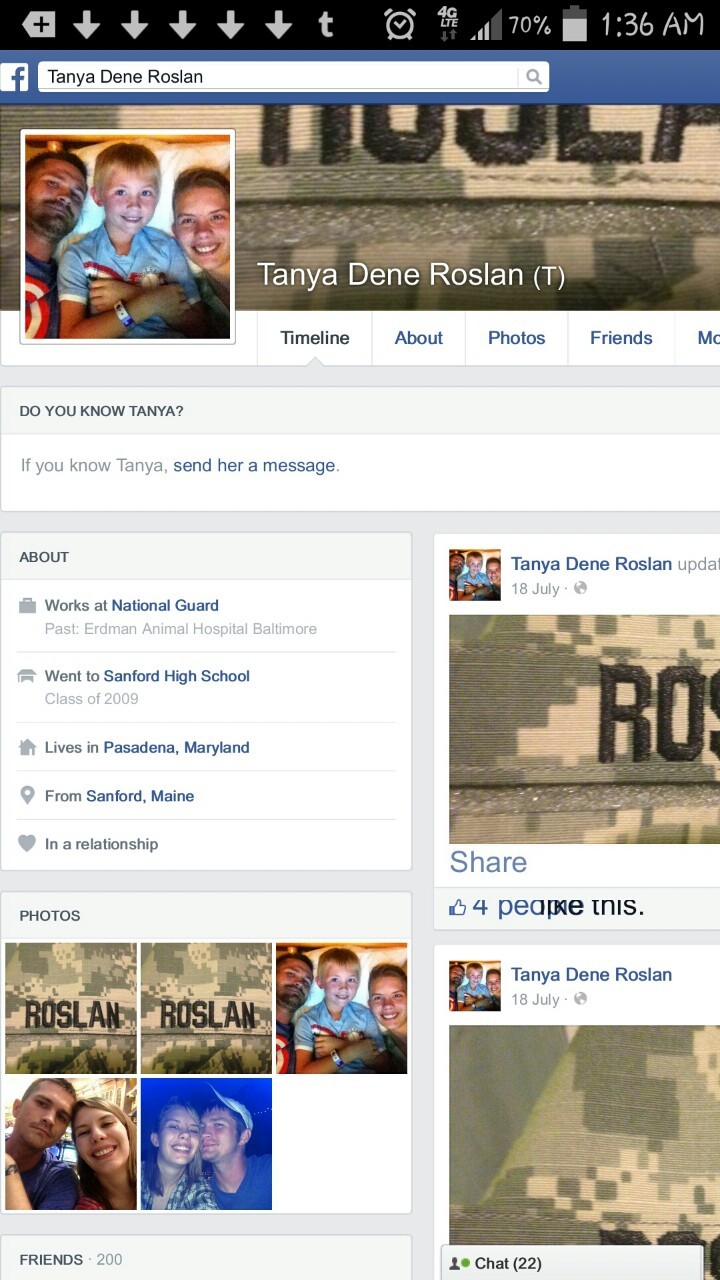Open the Timeline tab
The height and width of the screenshot is (1280, 720).
(315, 338)
